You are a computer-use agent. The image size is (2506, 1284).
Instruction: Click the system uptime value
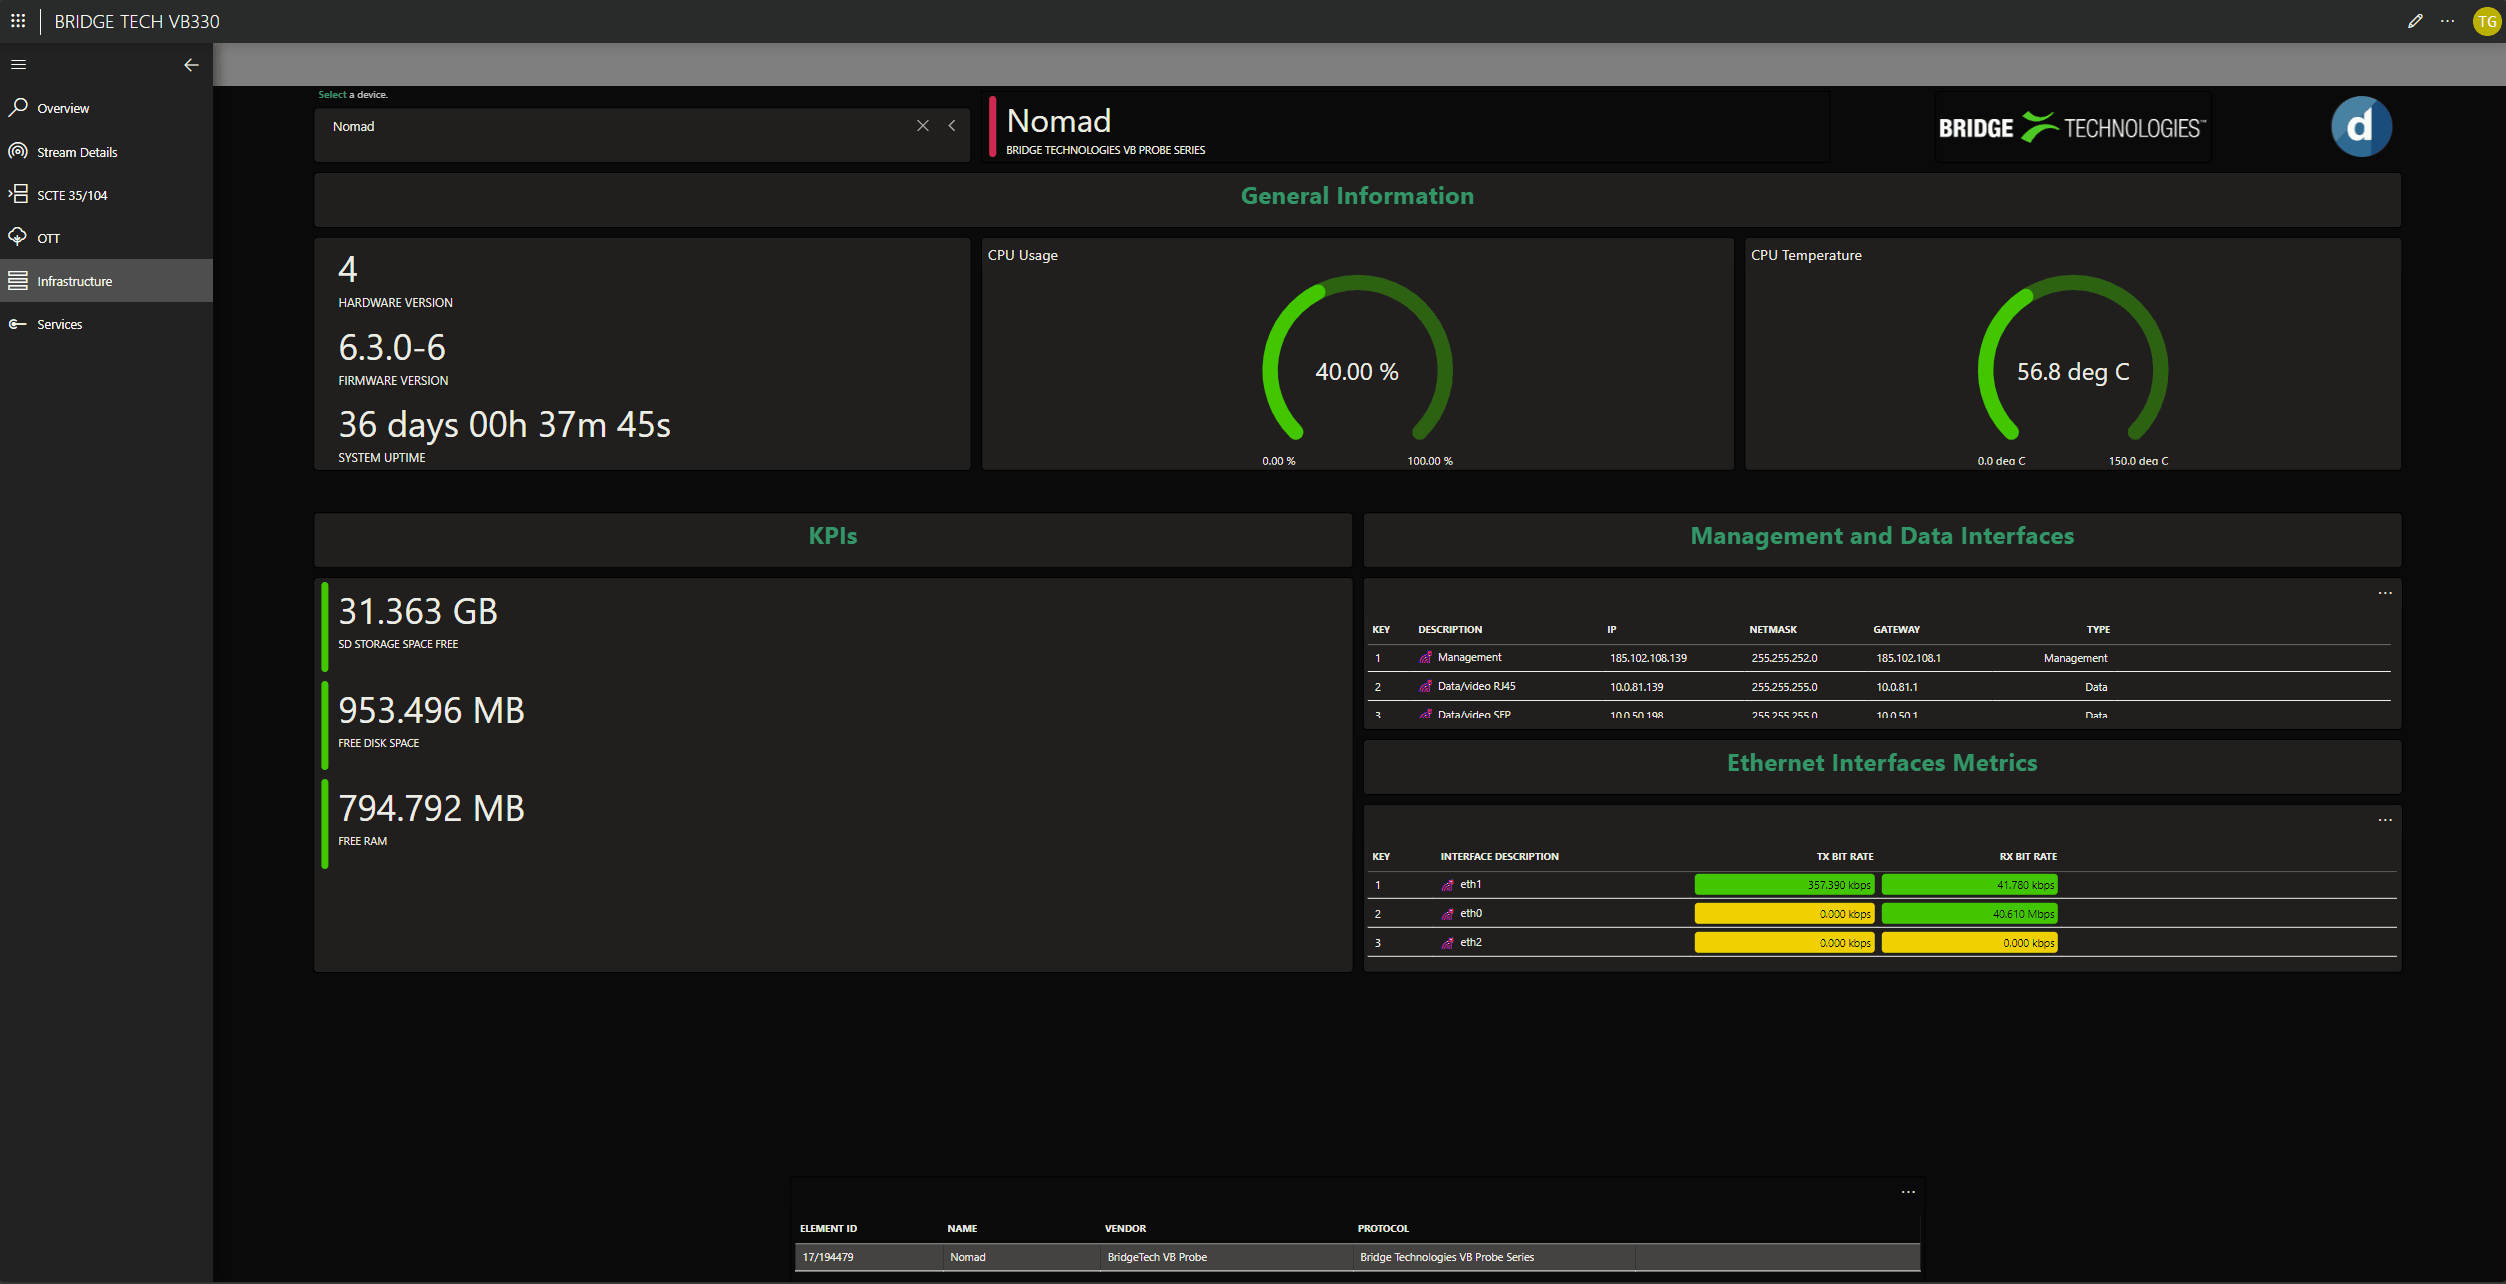pos(504,425)
